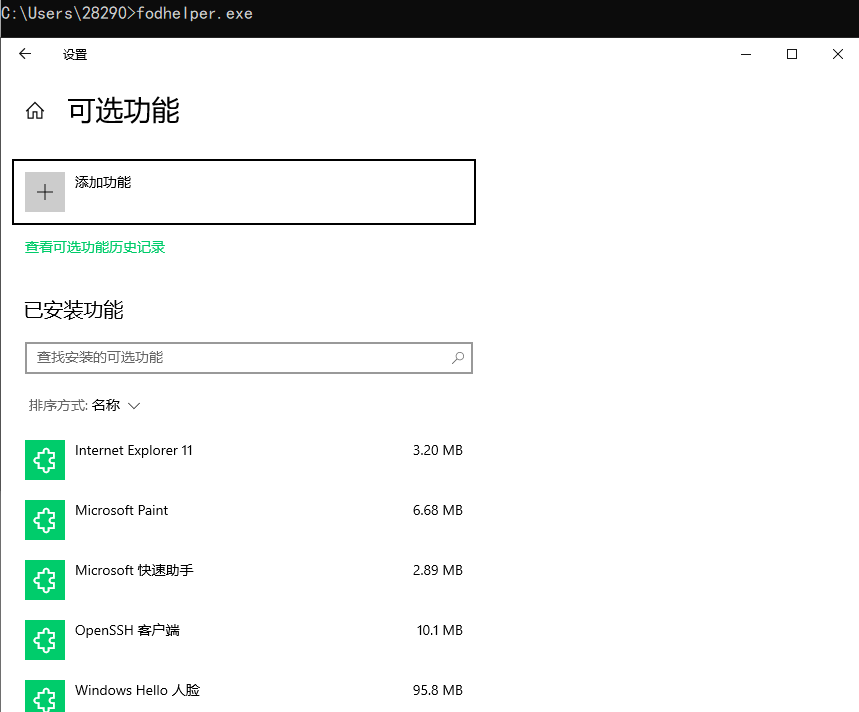
Task: Click the Windows Hello 人脸 feature icon
Action: tap(45, 696)
